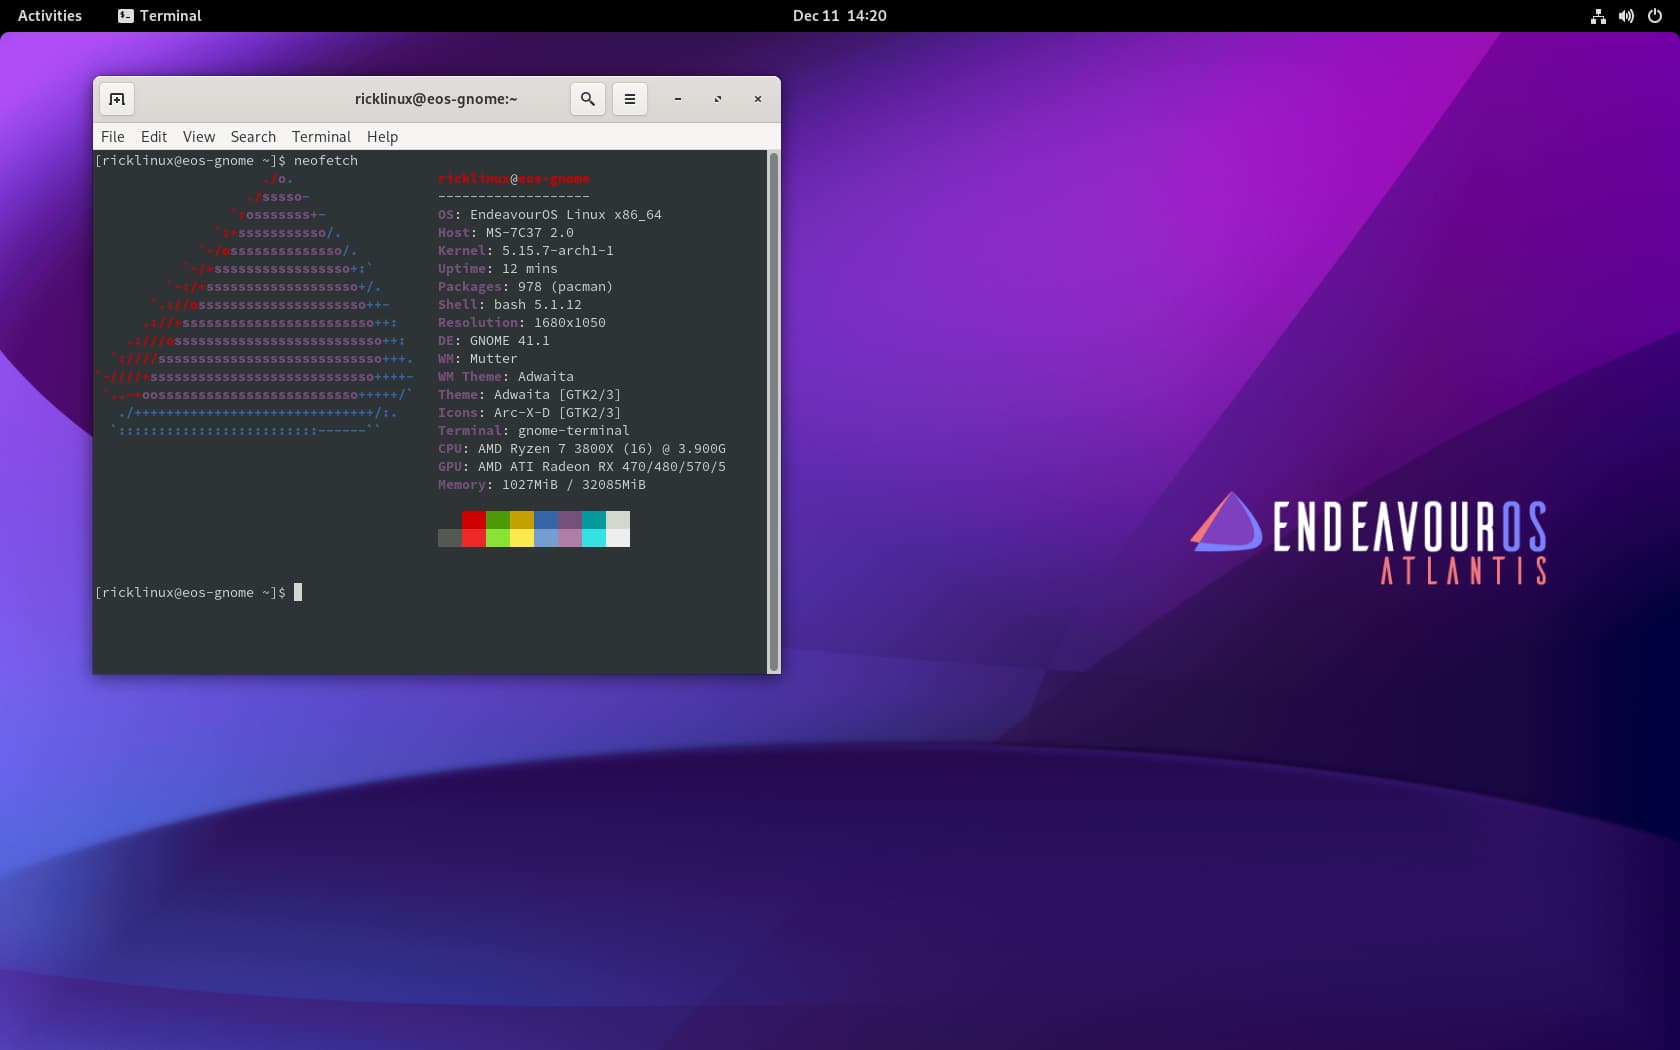
Task: Open the Dec 11 clock calendar dropdown
Action: 840,15
